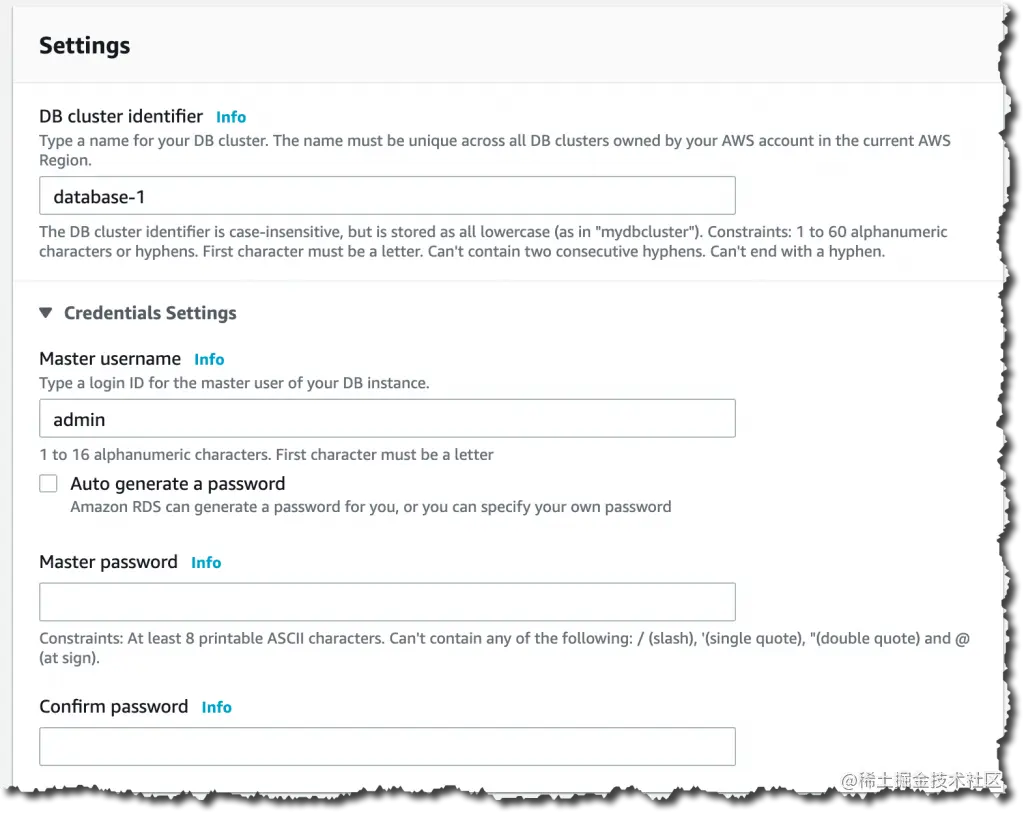The height and width of the screenshot is (813, 1024).
Task: Click into the Confirm password field
Action: [387, 746]
